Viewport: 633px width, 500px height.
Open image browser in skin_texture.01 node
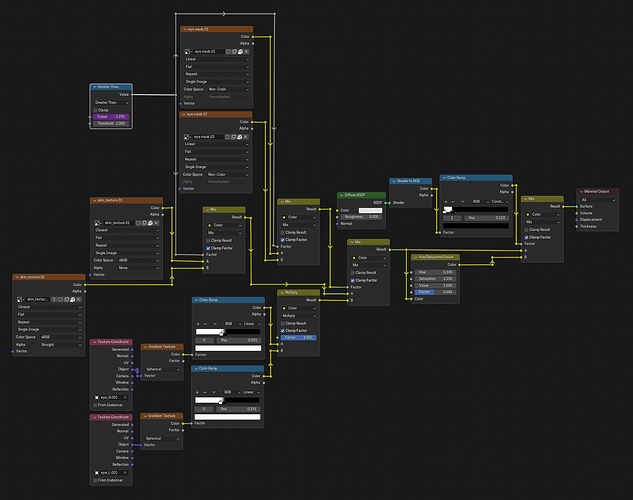pos(98,223)
